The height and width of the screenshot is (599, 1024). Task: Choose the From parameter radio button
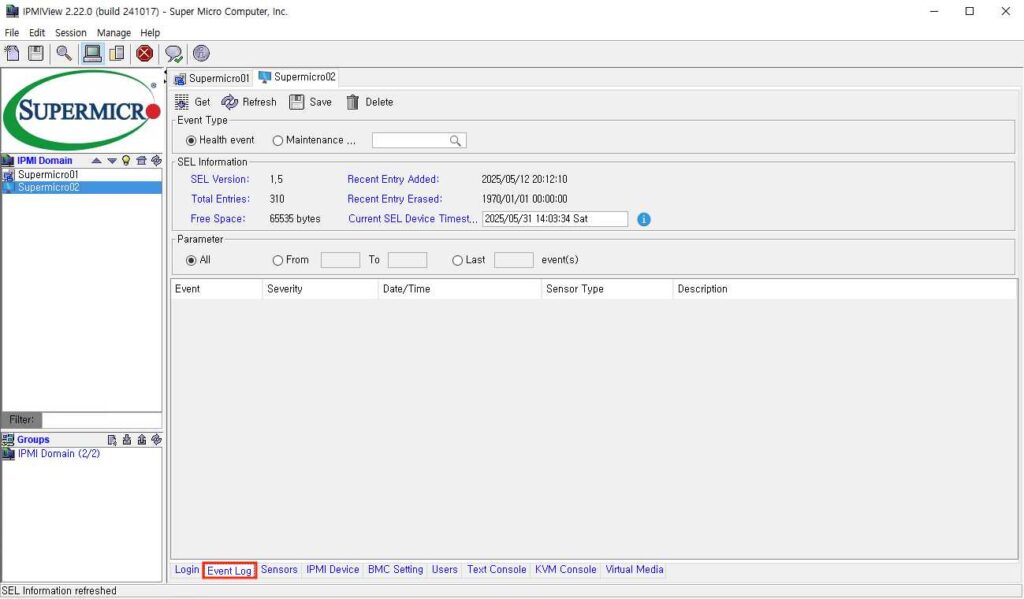(x=278, y=261)
